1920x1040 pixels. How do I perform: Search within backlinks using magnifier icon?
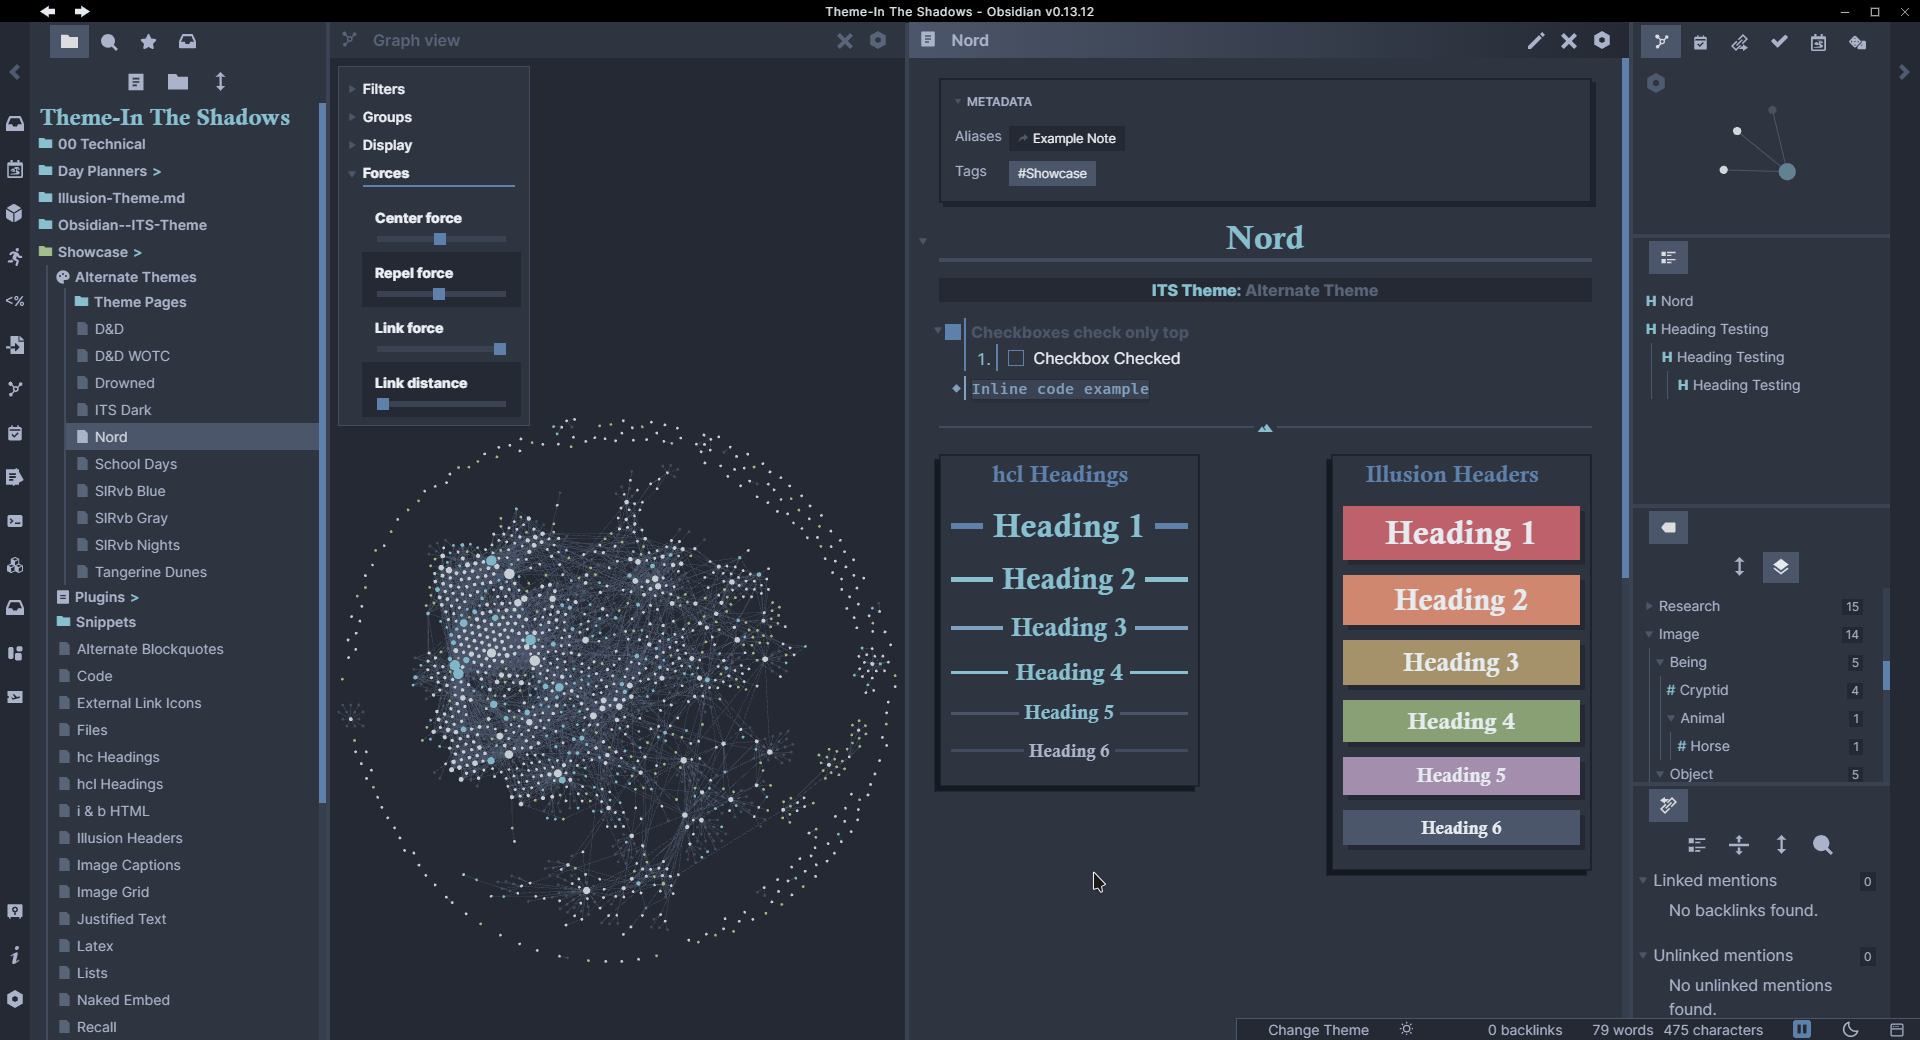coord(1822,845)
